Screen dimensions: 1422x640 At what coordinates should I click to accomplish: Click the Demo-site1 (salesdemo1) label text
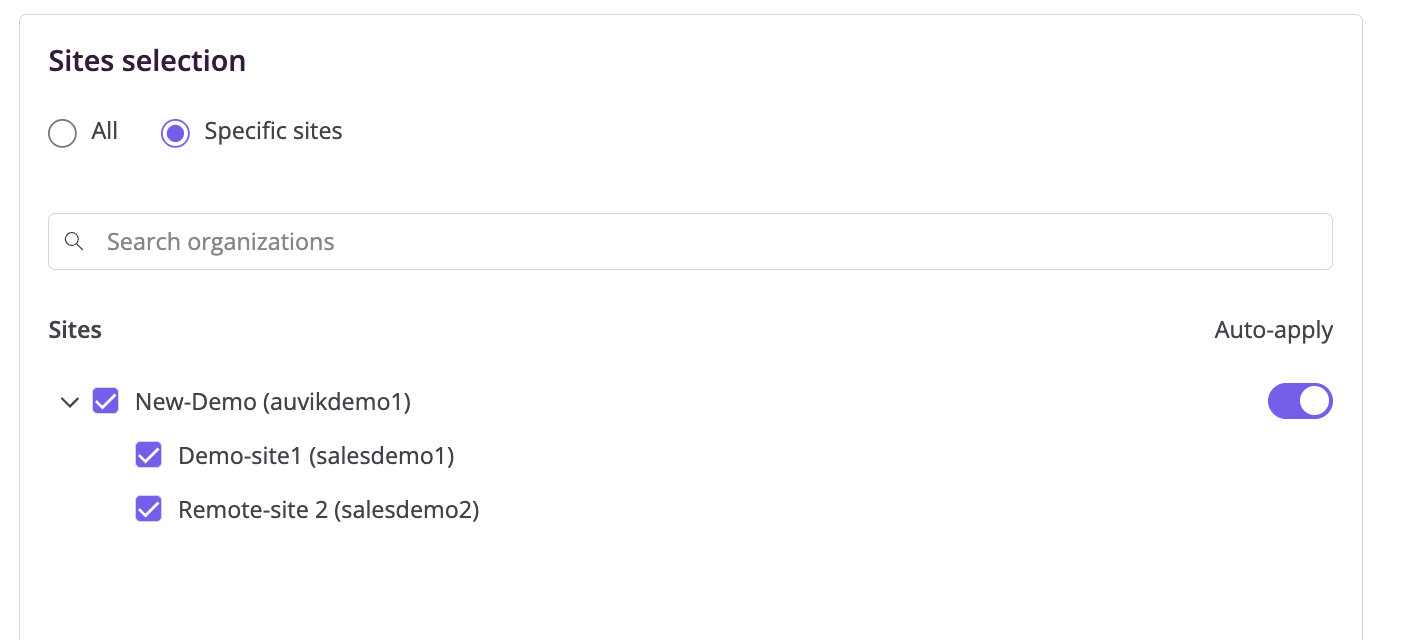[316, 456]
